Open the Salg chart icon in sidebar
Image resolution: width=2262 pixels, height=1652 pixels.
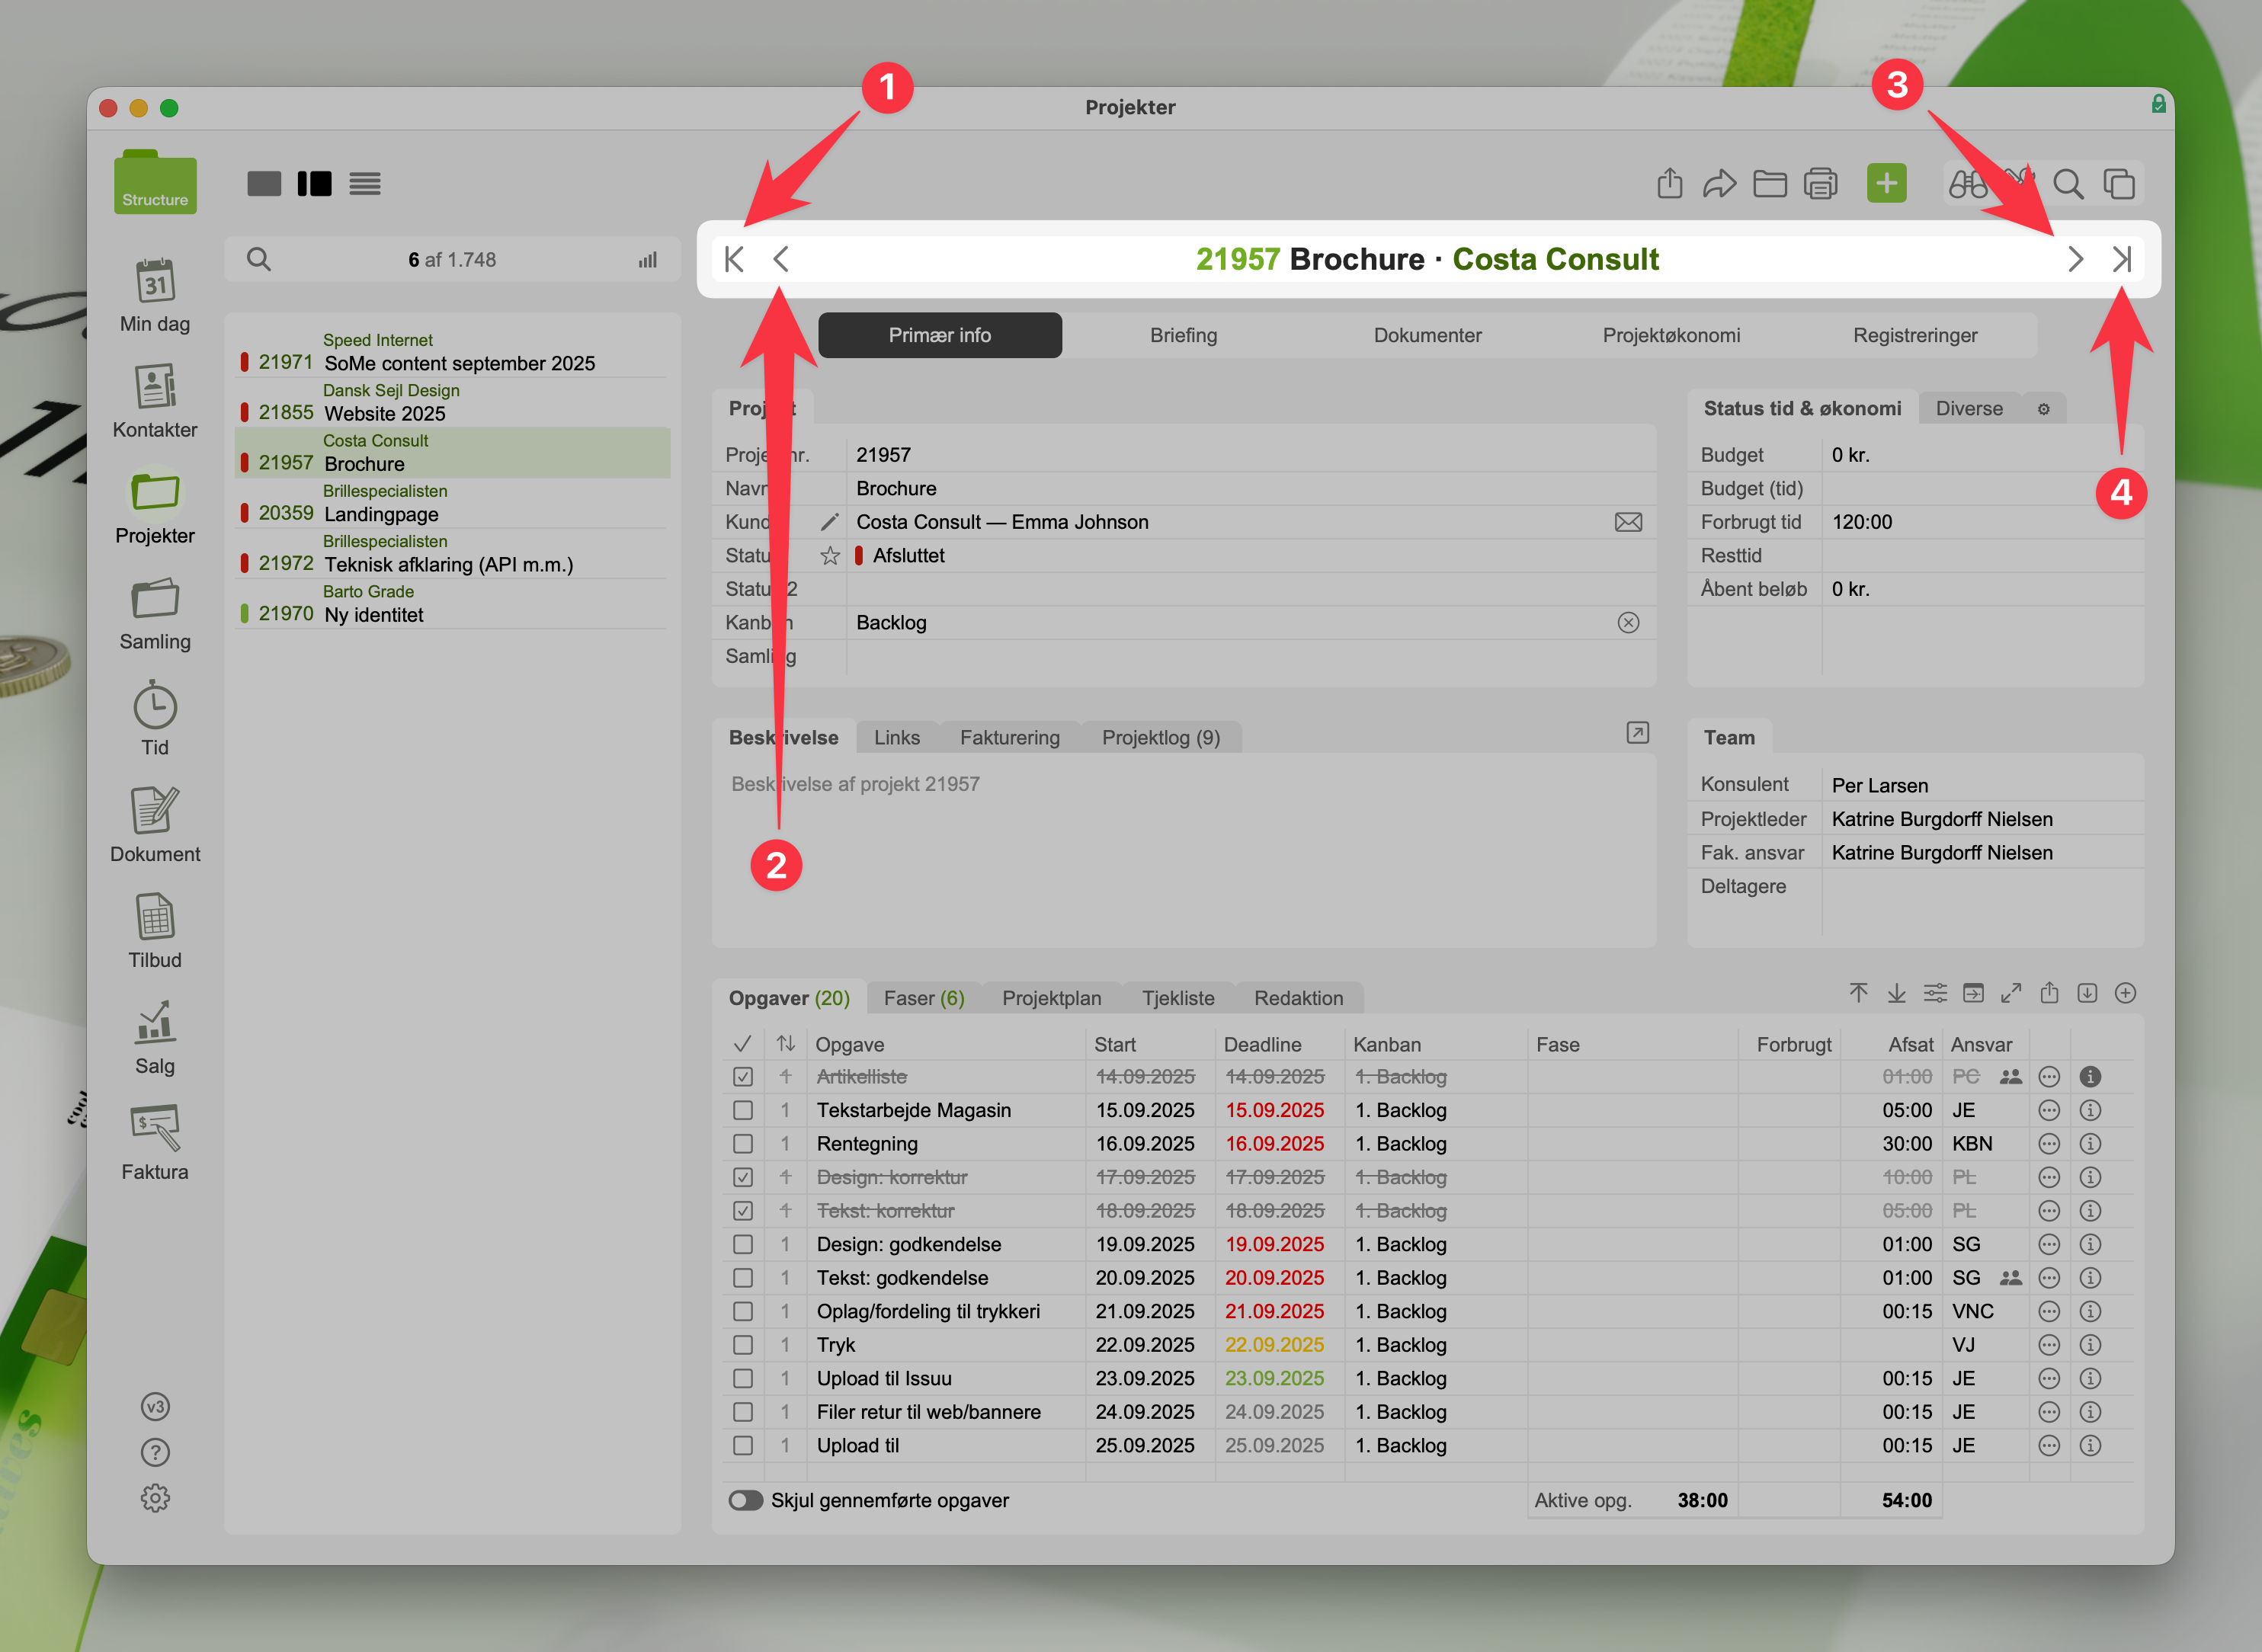155,1024
